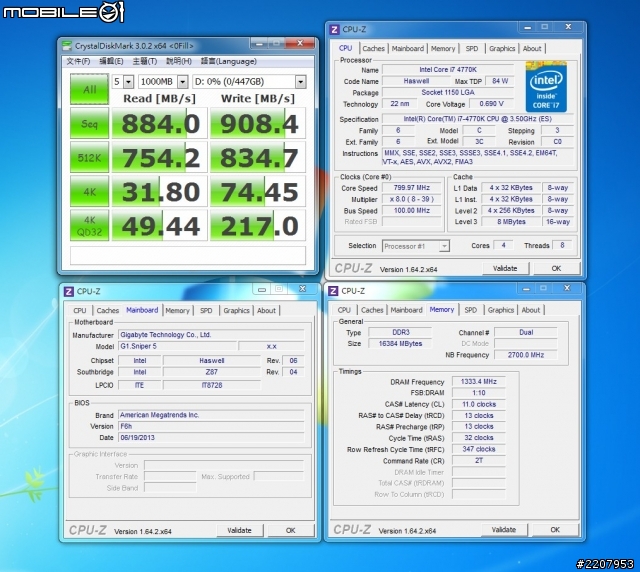640x572 pixels.
Task: Click Validate in the Mainboard window
Action: point(239,531)
